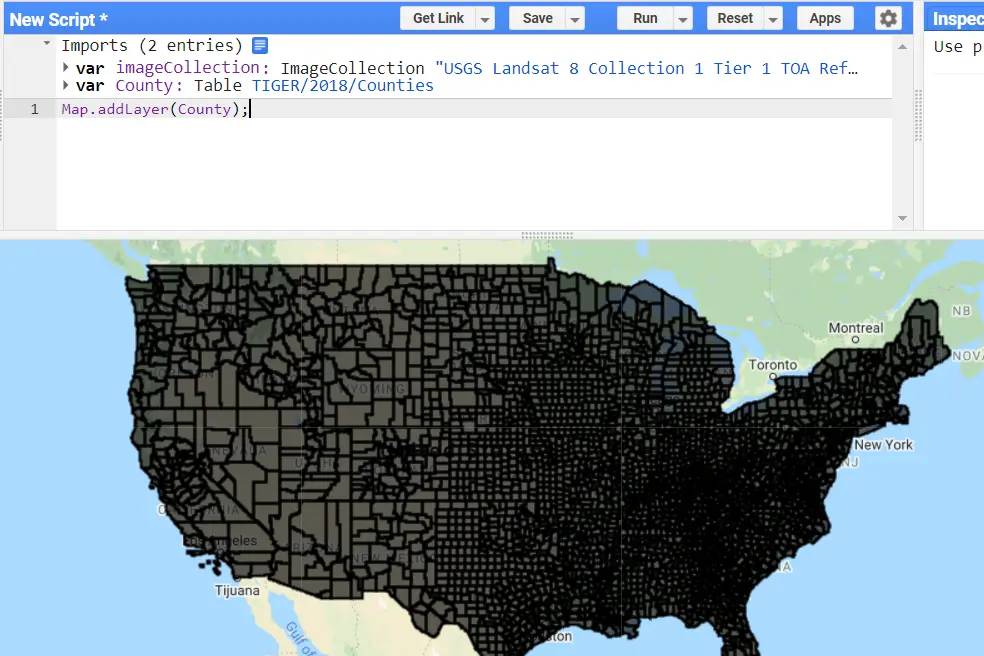Expand the imageCollection variable entry
984x656 pixels.
pos(66,67)
